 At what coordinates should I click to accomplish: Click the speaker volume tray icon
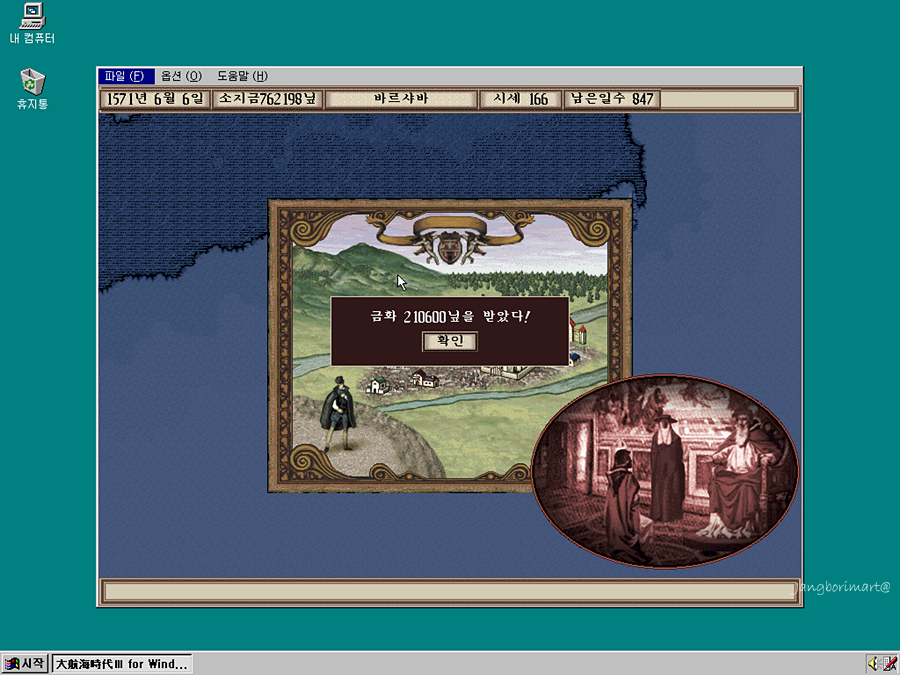[x=873, y=664]
